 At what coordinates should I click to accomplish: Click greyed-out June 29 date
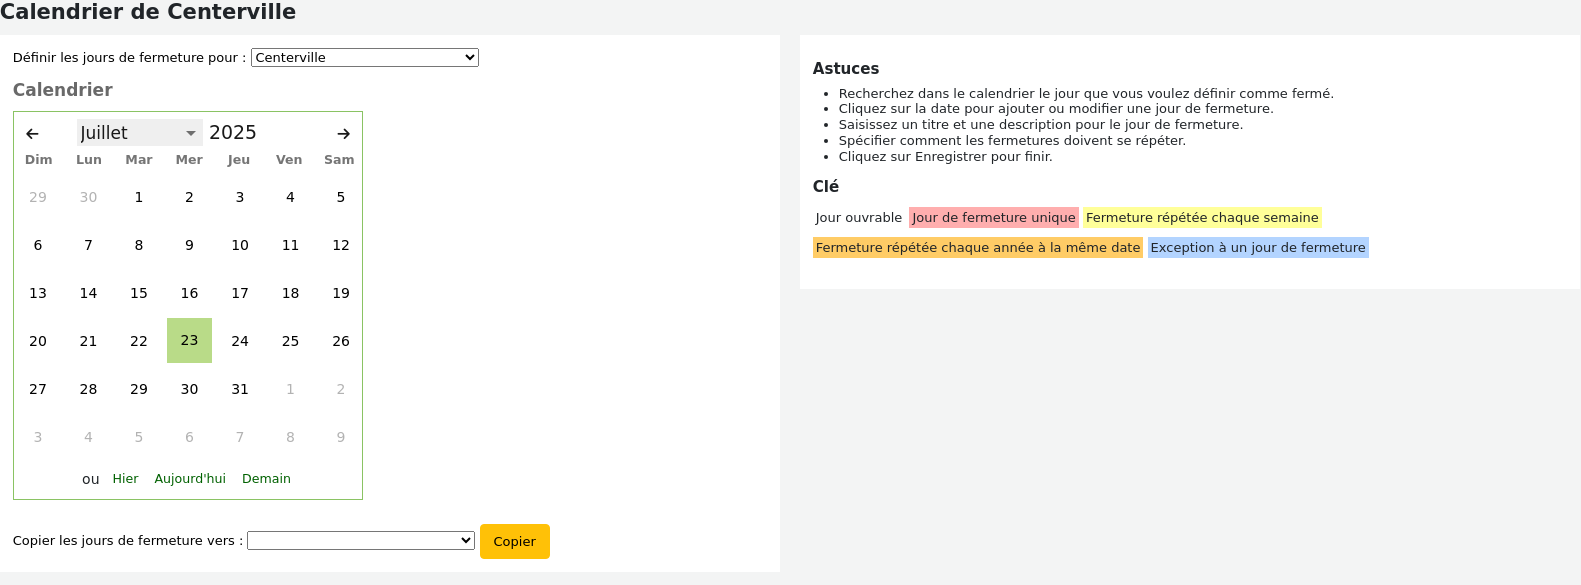(38, 197)
